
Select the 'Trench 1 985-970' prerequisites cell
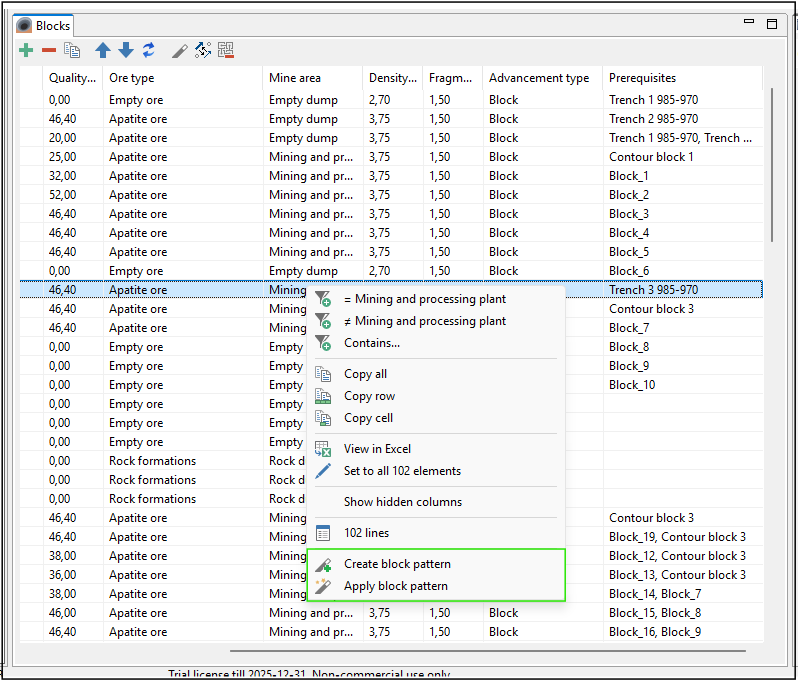(683, 100)
